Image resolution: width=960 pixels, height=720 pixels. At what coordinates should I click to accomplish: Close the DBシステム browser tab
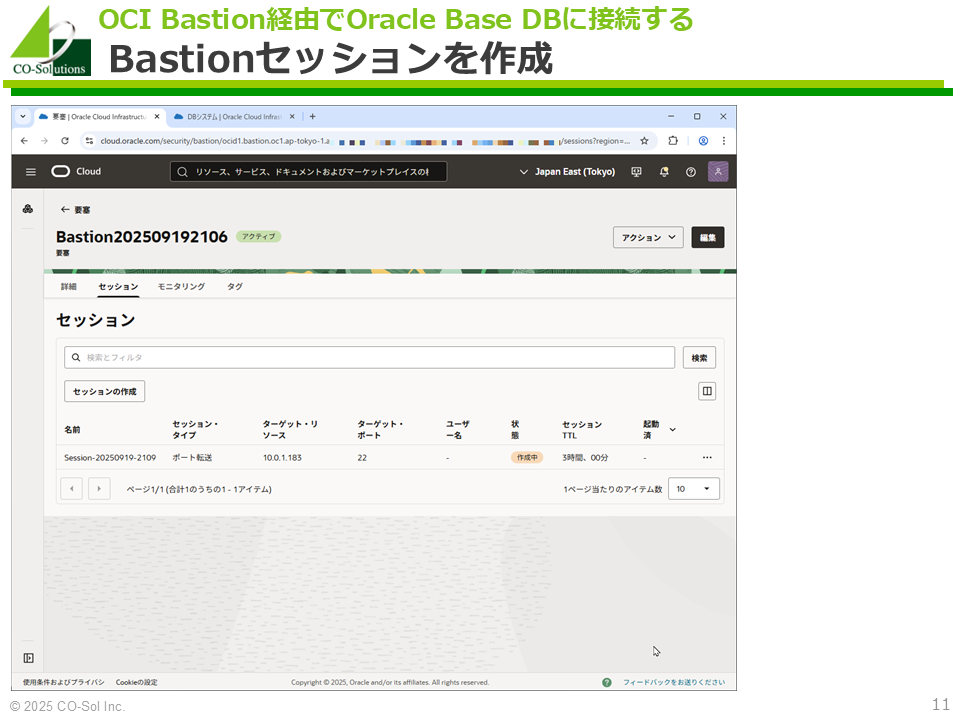[292, 116]
